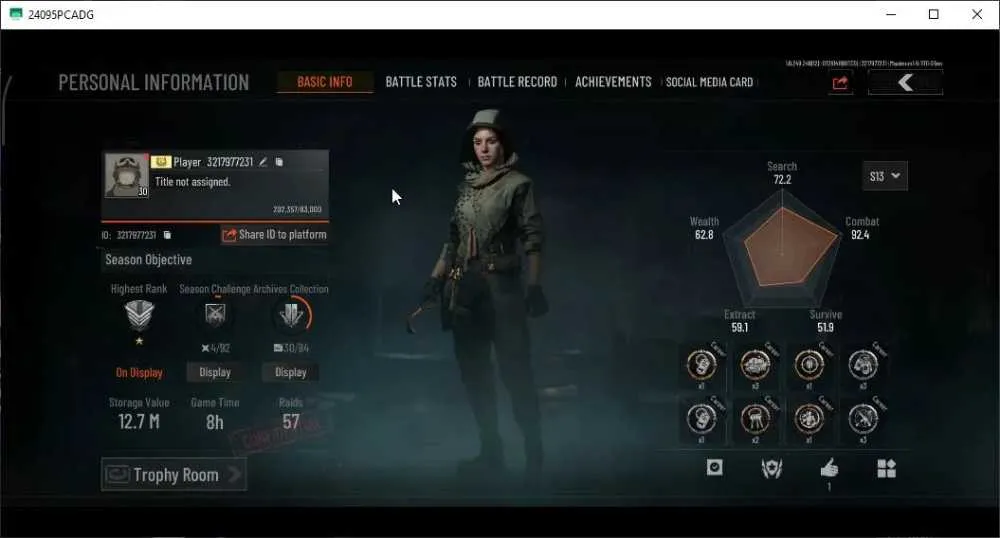
Task: Open the Social Media Card tab
Action: pos(709,82)
